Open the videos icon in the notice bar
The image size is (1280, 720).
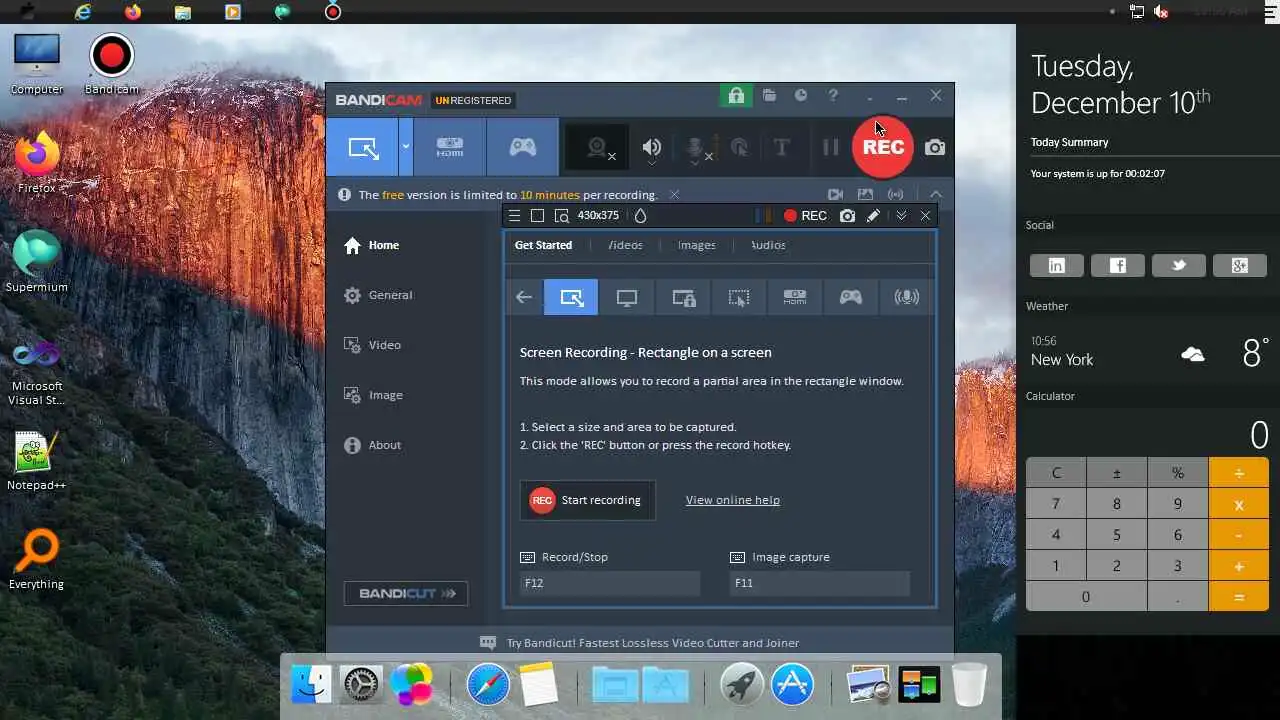pos(835,195)
